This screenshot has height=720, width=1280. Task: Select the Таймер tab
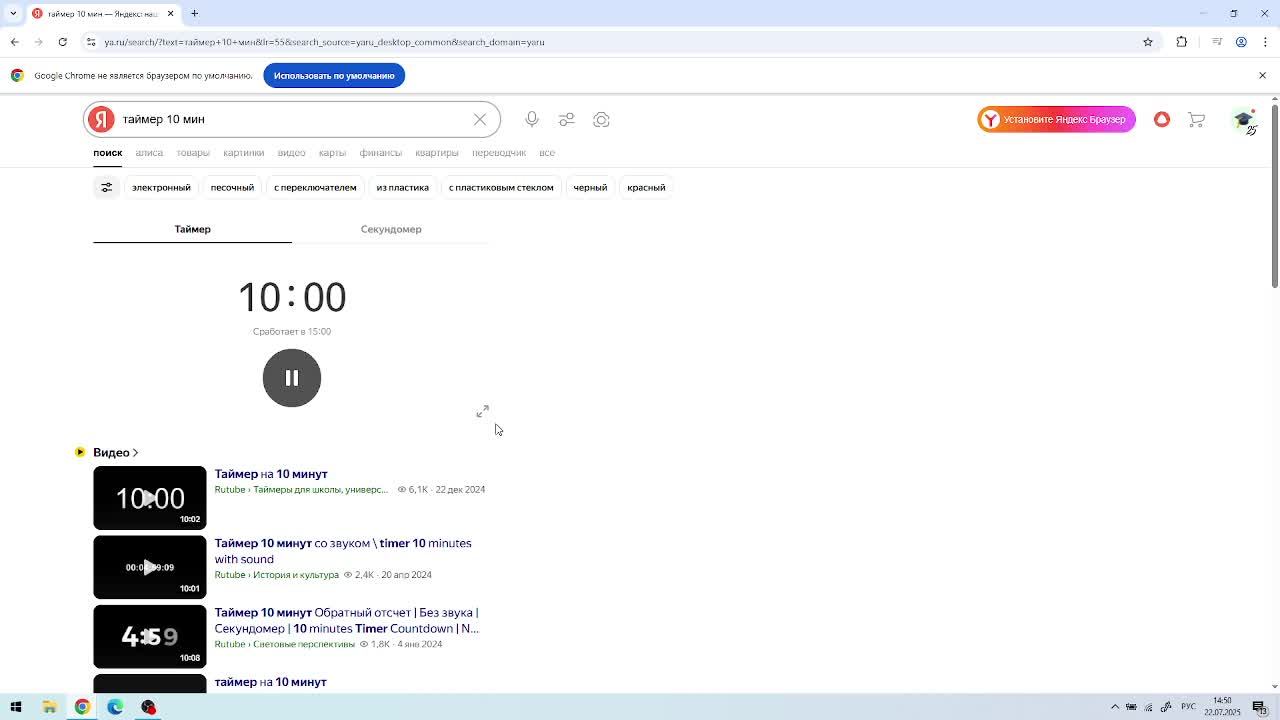192,229
